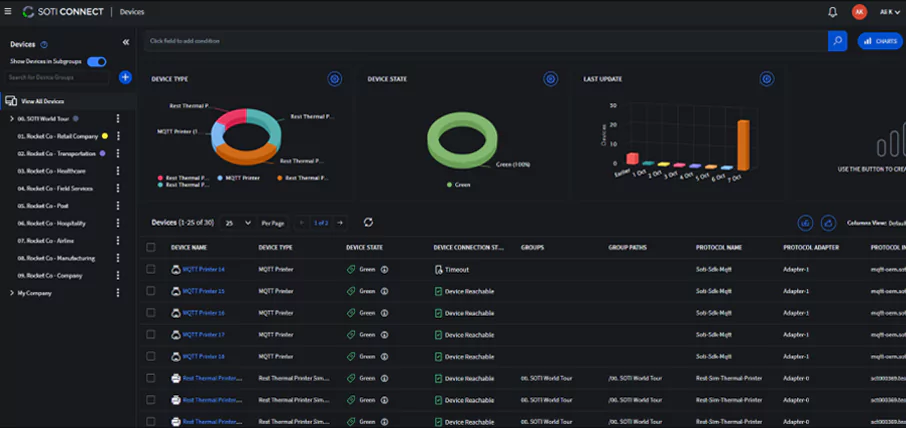Open options for 00. SOTI World Tour
906x428 pixels.
[x=118, y=118]
